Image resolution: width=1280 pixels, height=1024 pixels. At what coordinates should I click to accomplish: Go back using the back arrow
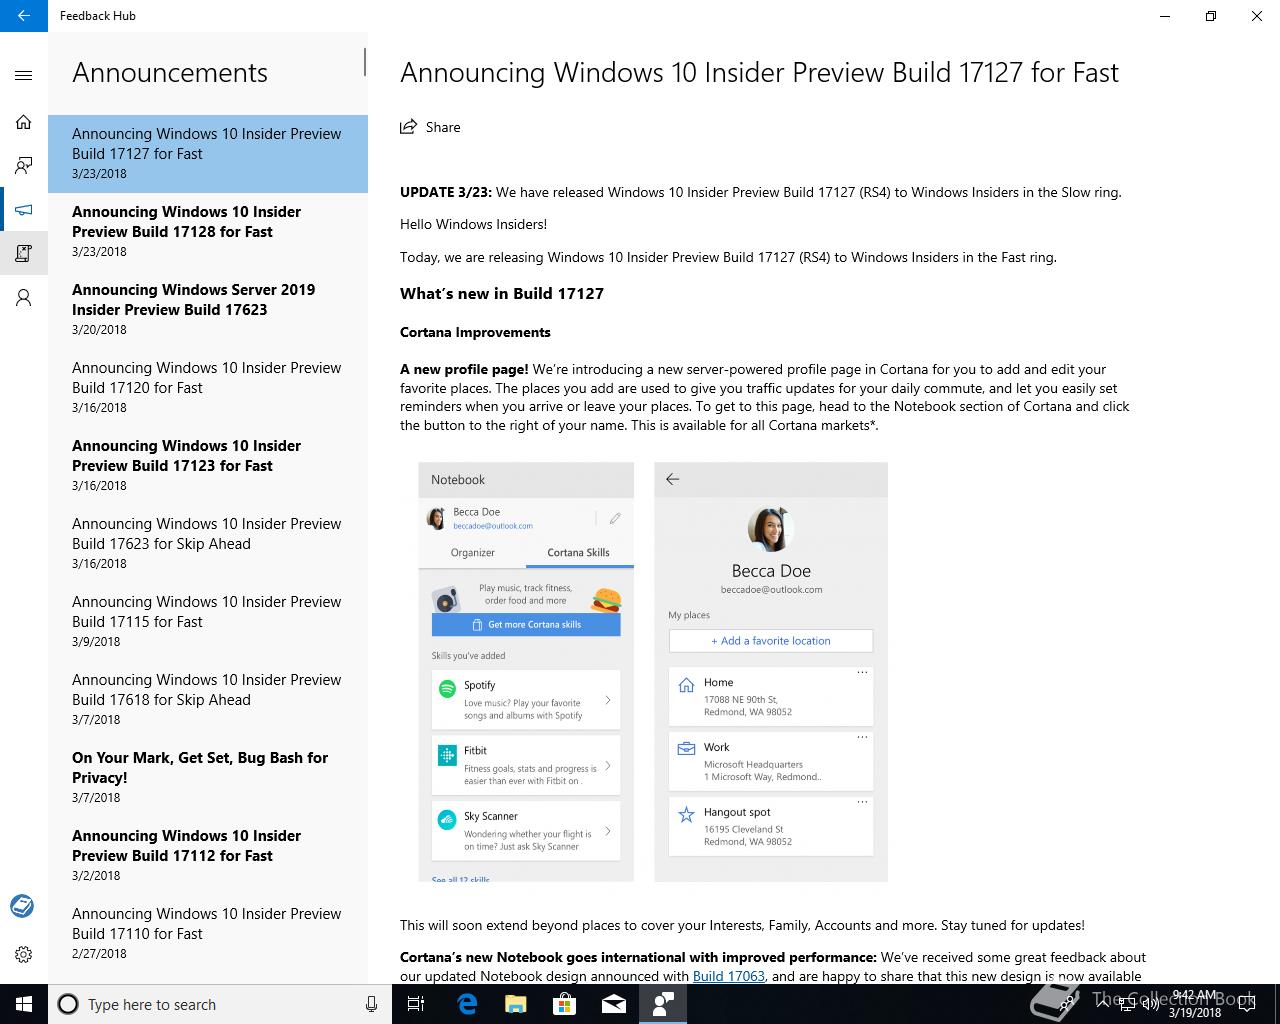pos(24,16)
